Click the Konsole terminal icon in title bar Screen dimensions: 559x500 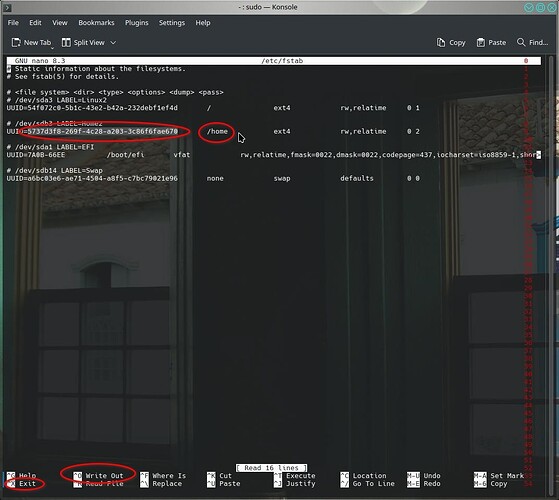[7, 7]
